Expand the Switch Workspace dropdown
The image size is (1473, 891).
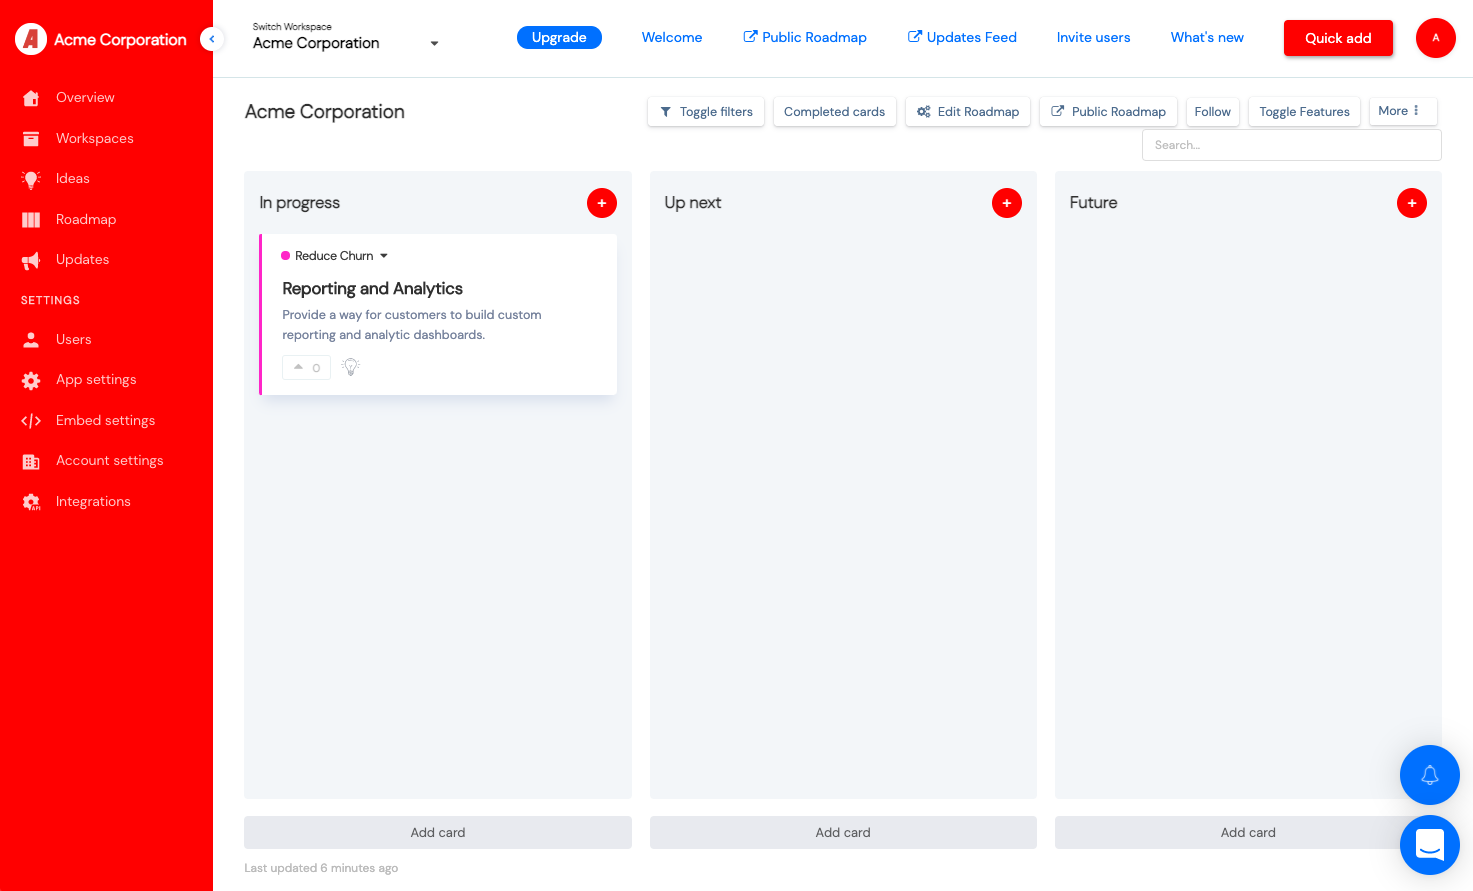[346, 38]
